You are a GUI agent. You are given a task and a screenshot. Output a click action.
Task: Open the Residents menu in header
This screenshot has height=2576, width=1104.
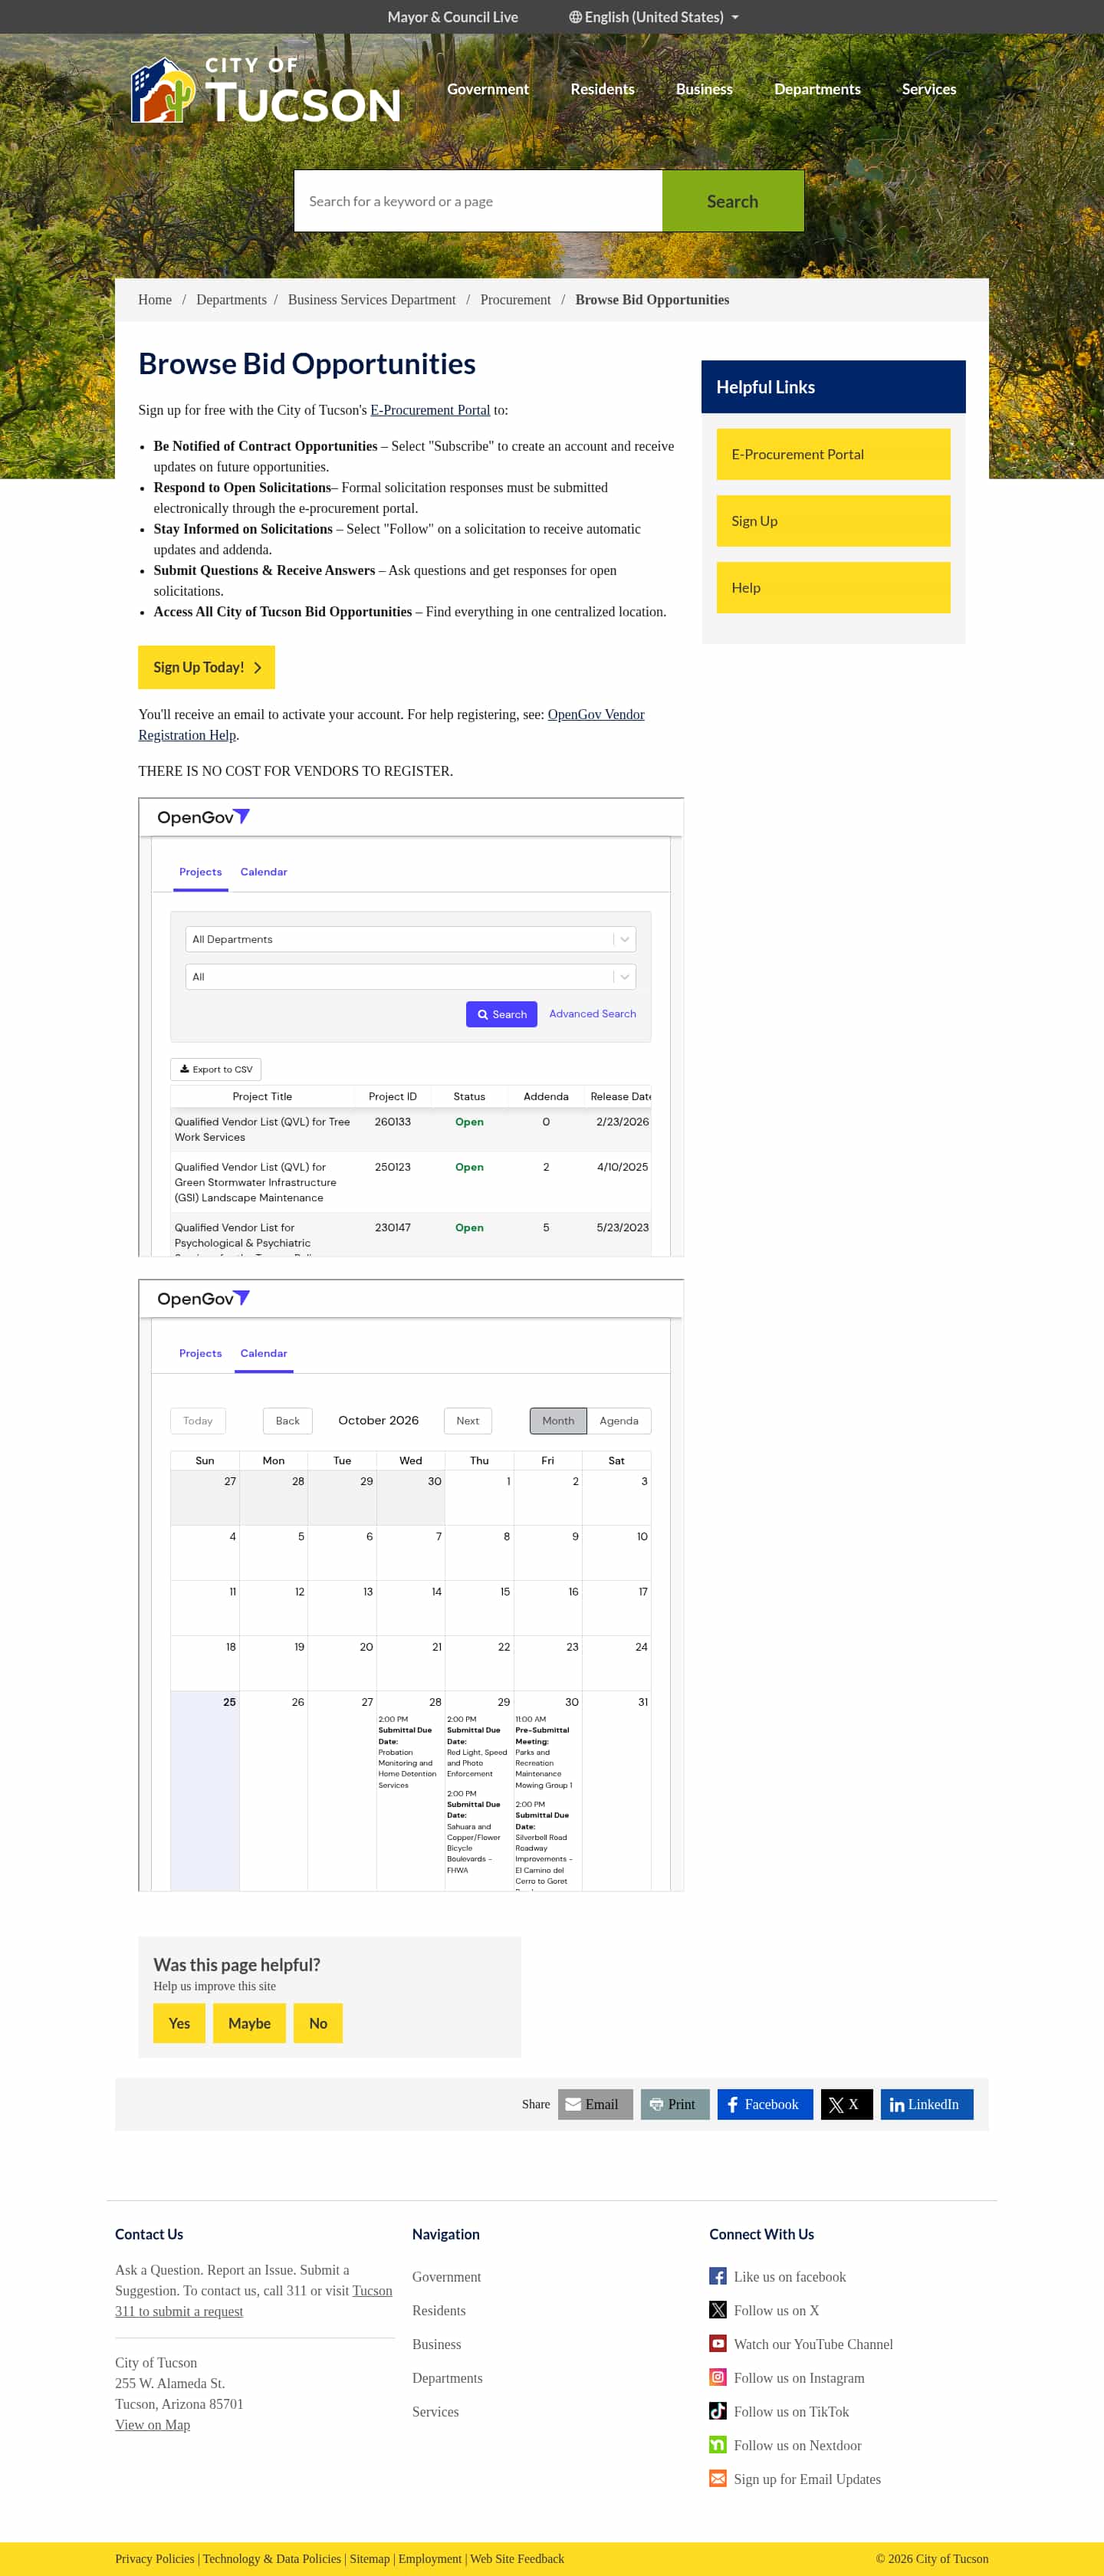click(602, 89)
